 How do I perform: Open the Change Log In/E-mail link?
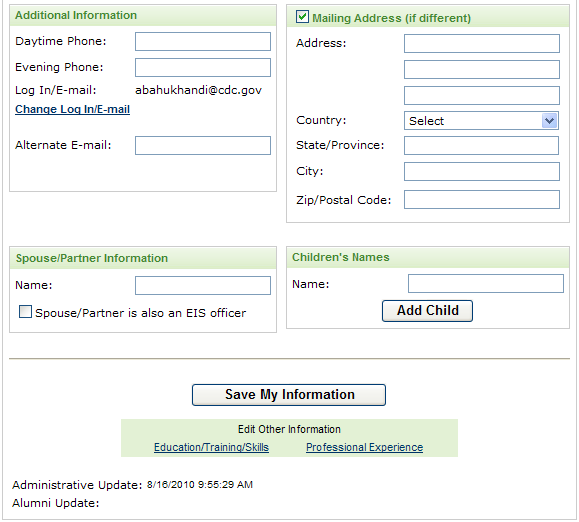pos(72,109)
